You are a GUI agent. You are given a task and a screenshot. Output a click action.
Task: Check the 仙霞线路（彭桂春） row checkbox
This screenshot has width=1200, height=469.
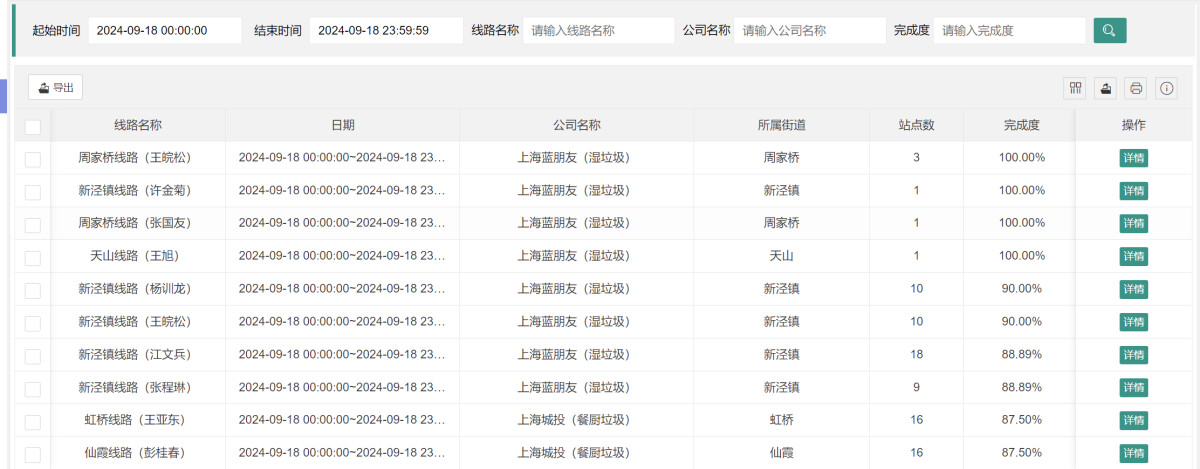point(33,455)
